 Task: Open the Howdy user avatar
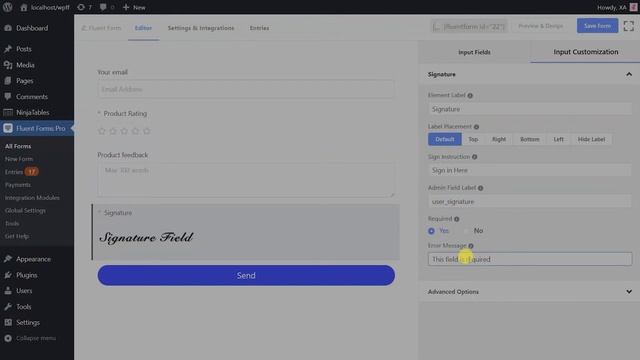tap(633, 7)
